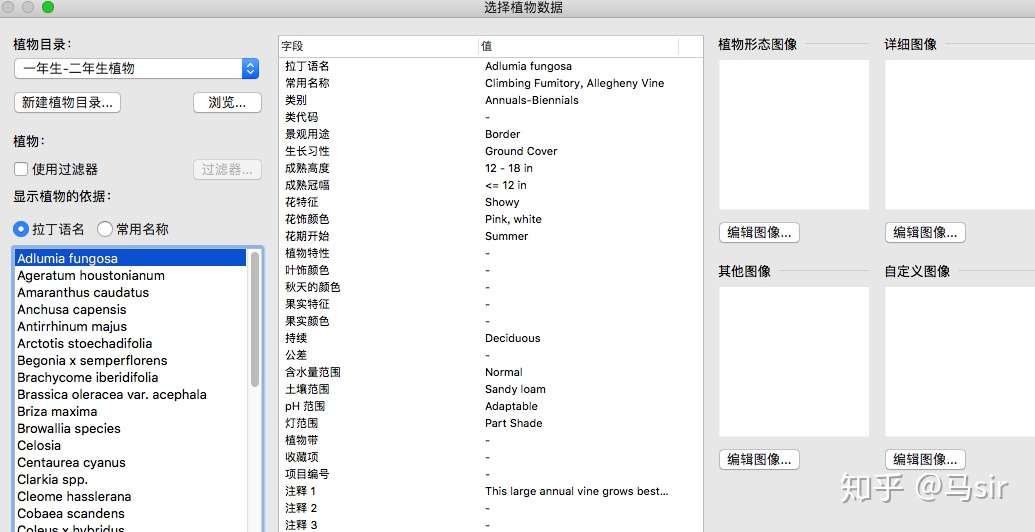Click the 成熟冠幅 field row
Screen dimensions: 1035x532
491,185
